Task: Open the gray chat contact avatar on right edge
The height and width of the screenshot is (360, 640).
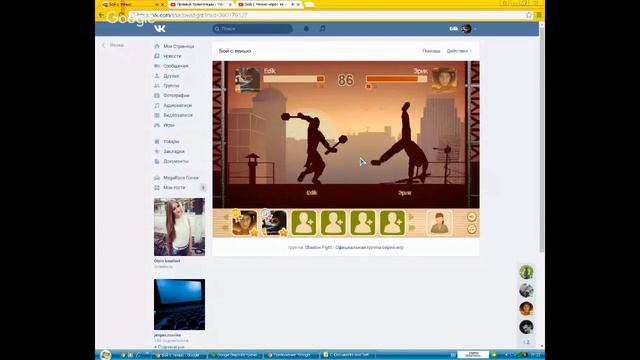Action: 526,290
